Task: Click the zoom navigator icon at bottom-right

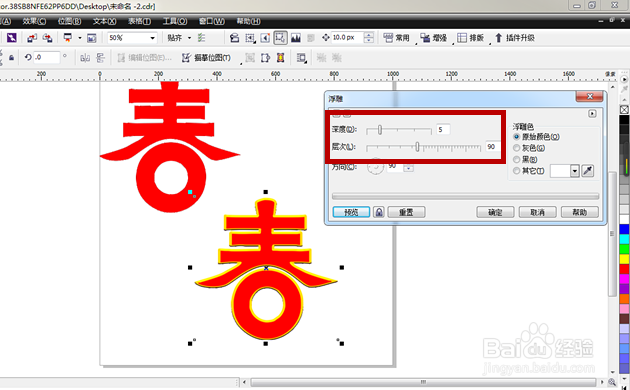Action: coord(612,382)
